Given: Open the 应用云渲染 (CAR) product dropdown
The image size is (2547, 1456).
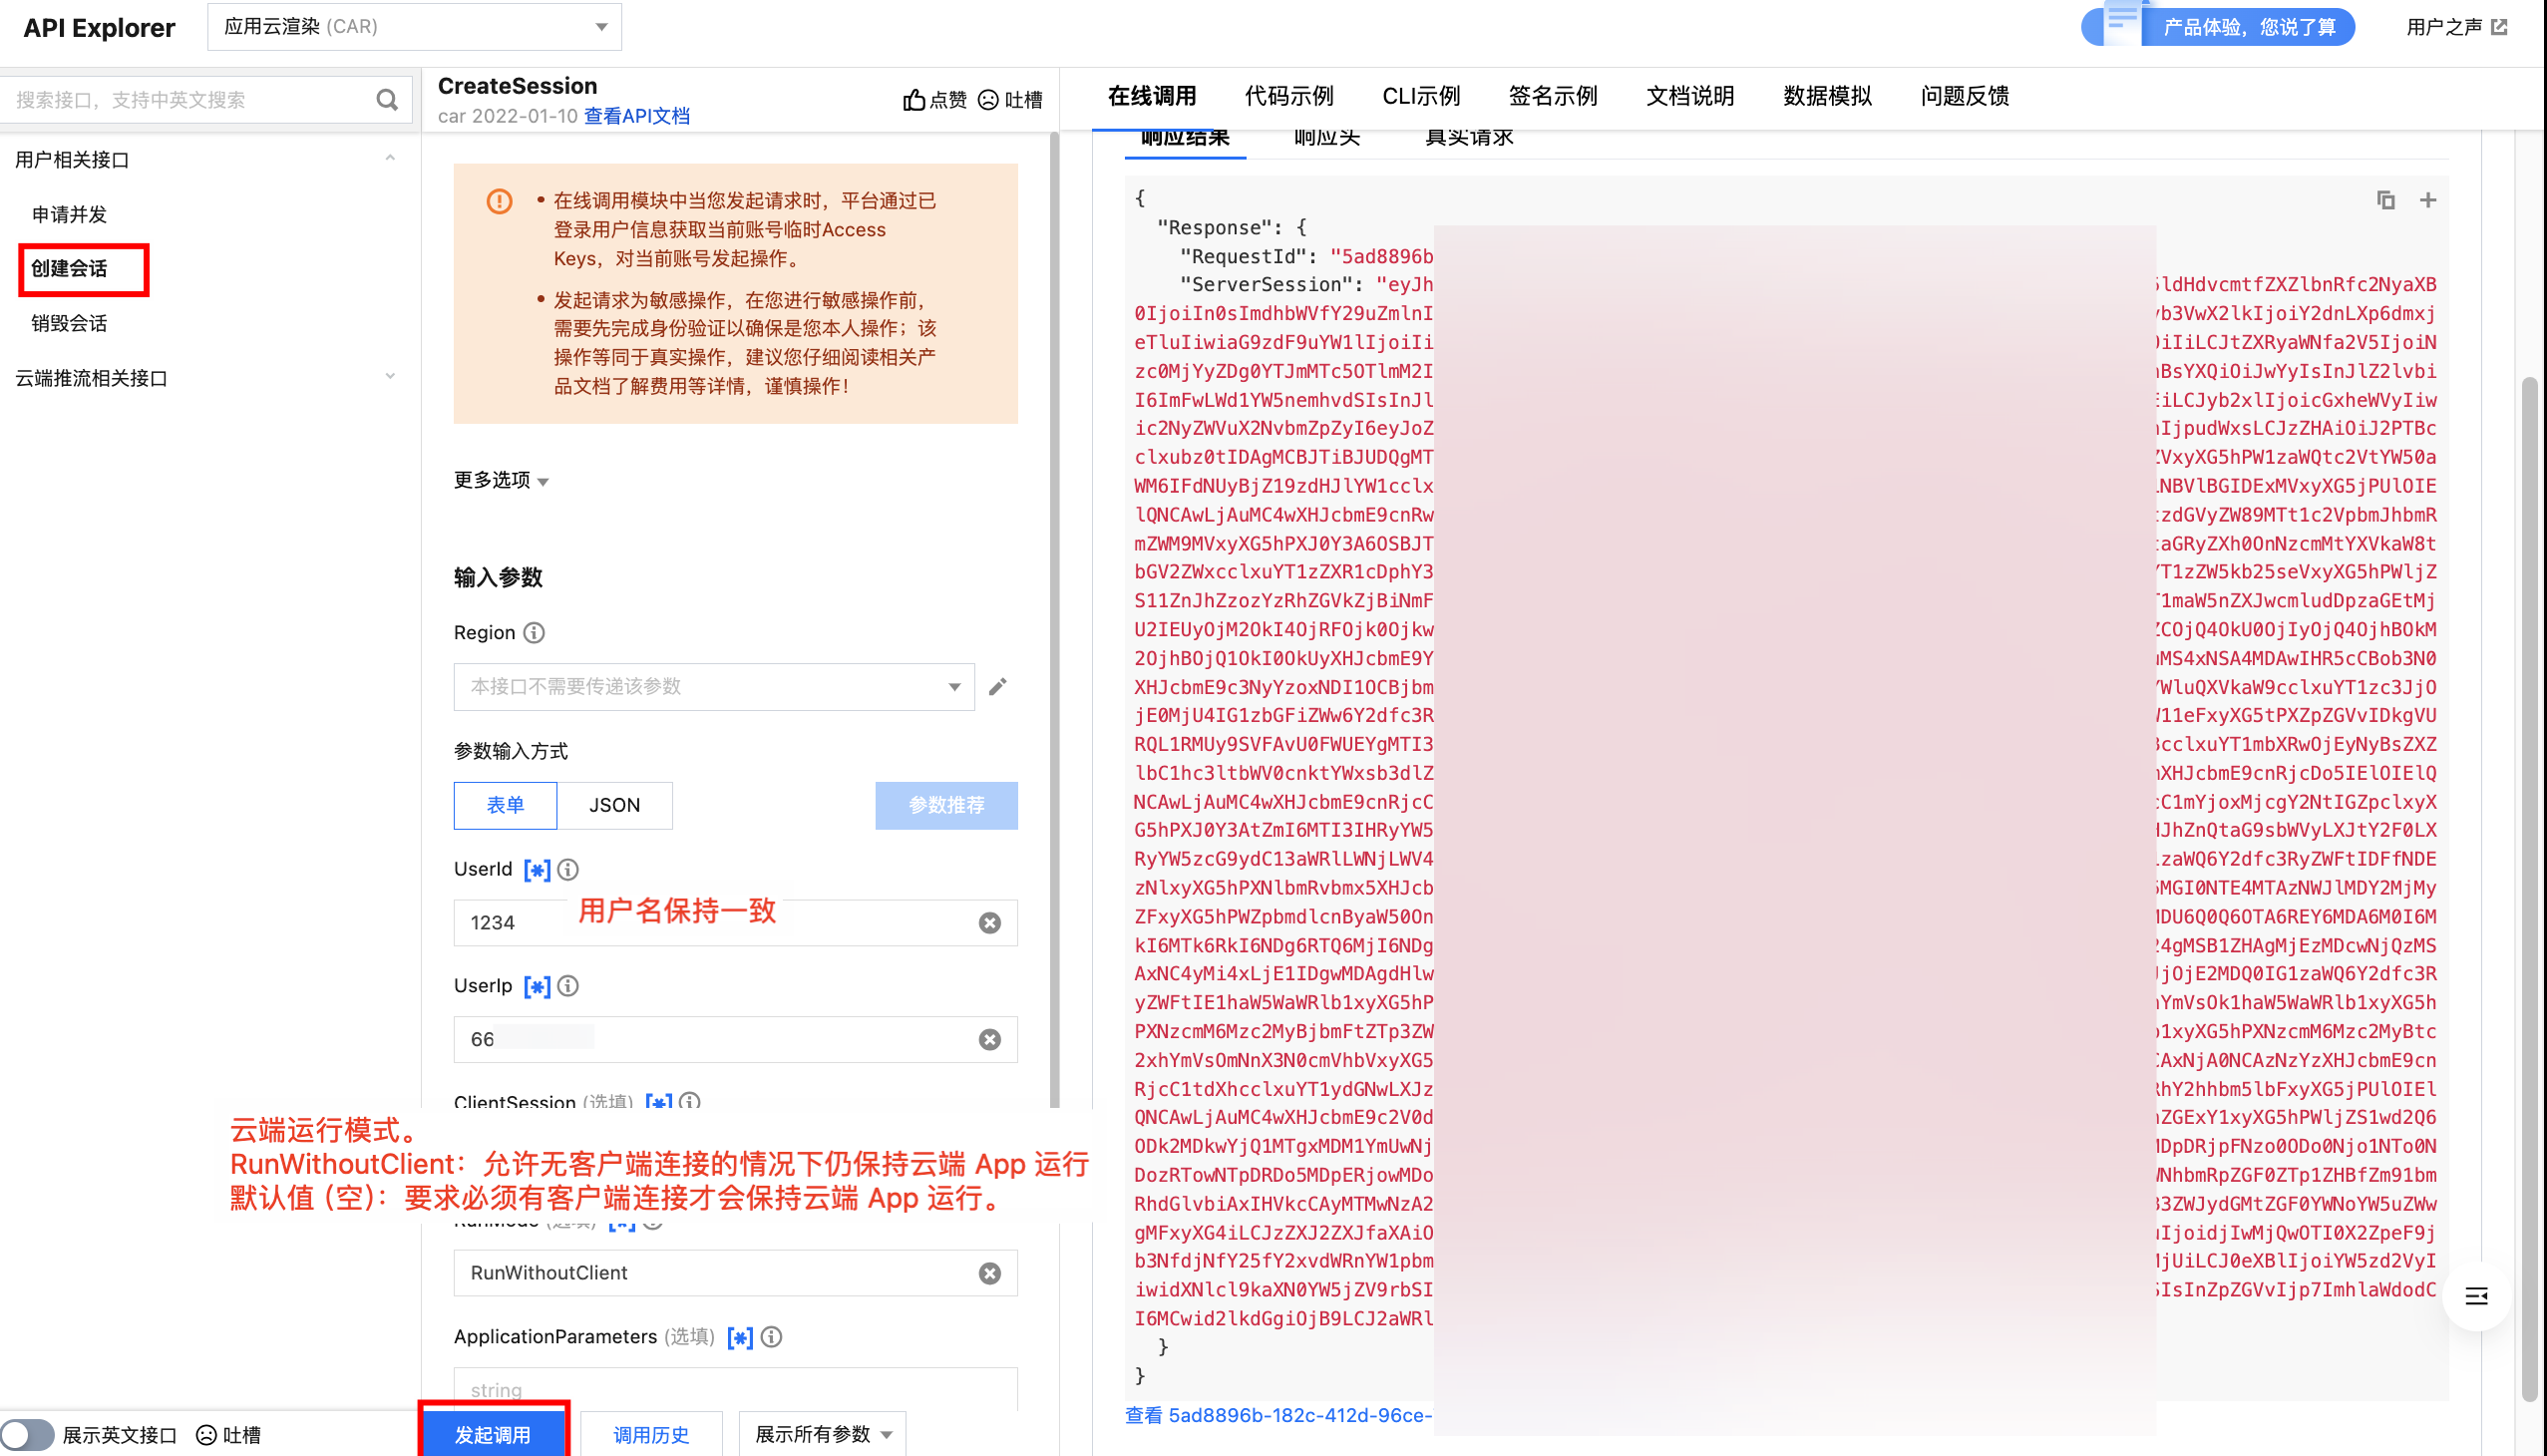Looking at the screenshot, I should (x=414, y=27).
